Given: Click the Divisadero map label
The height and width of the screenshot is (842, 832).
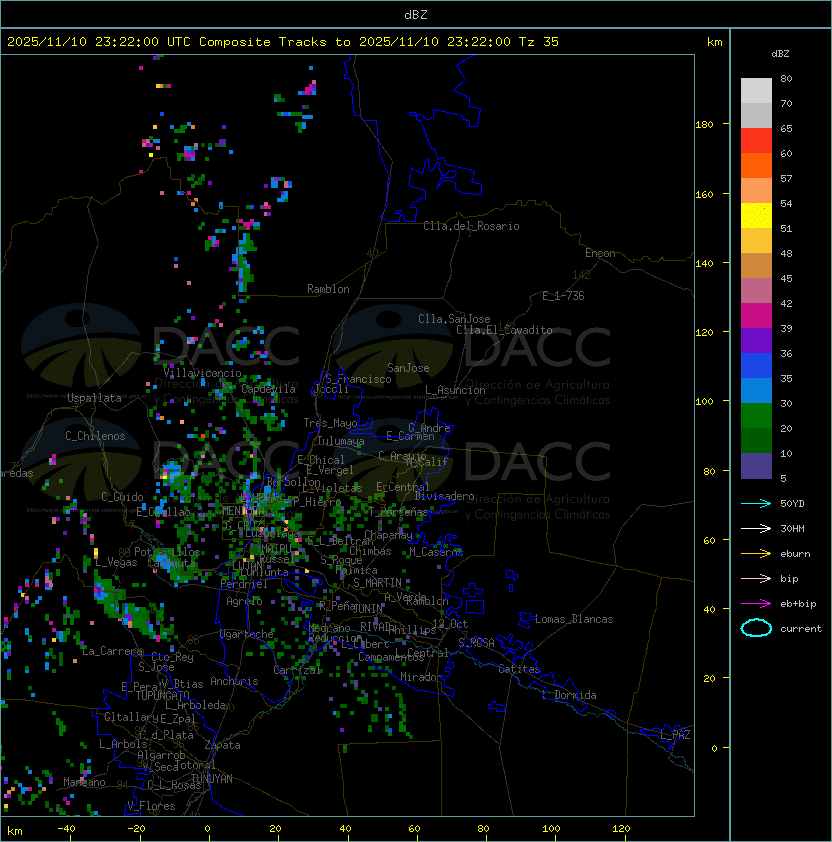Looking at the screenshot, I should click(444, 496).
